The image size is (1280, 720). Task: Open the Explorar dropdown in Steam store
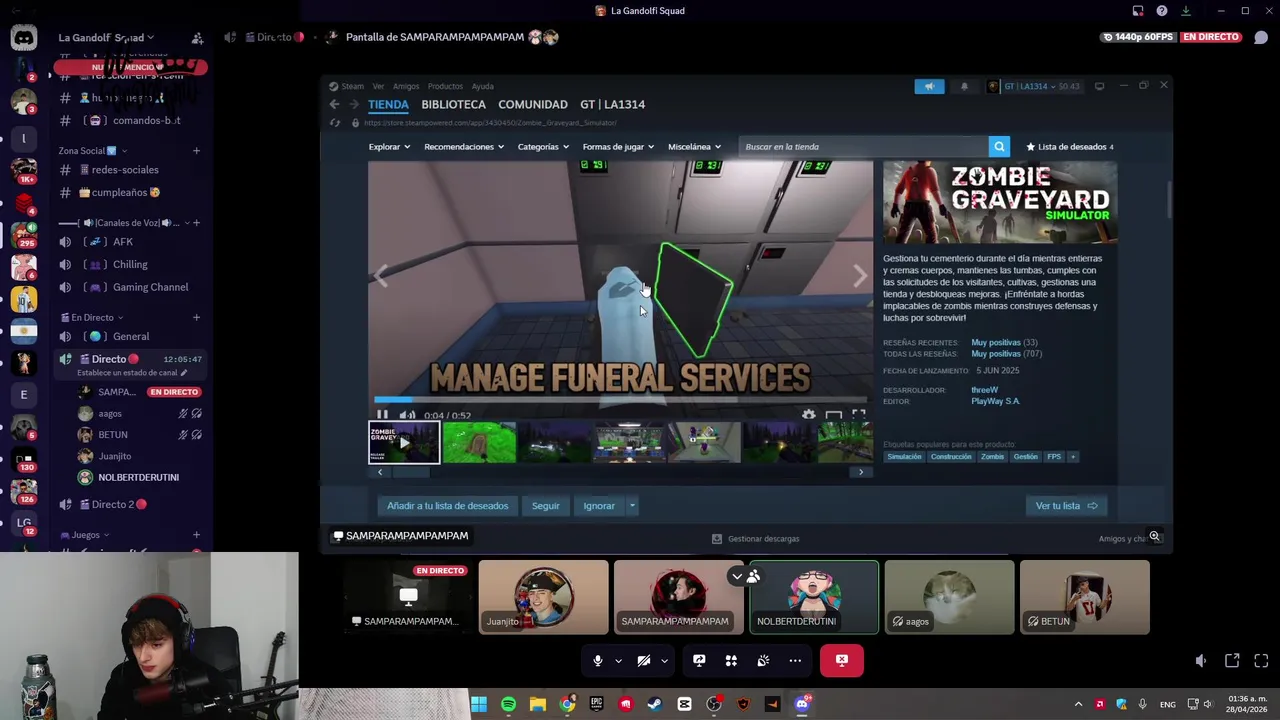pos(389,147)
